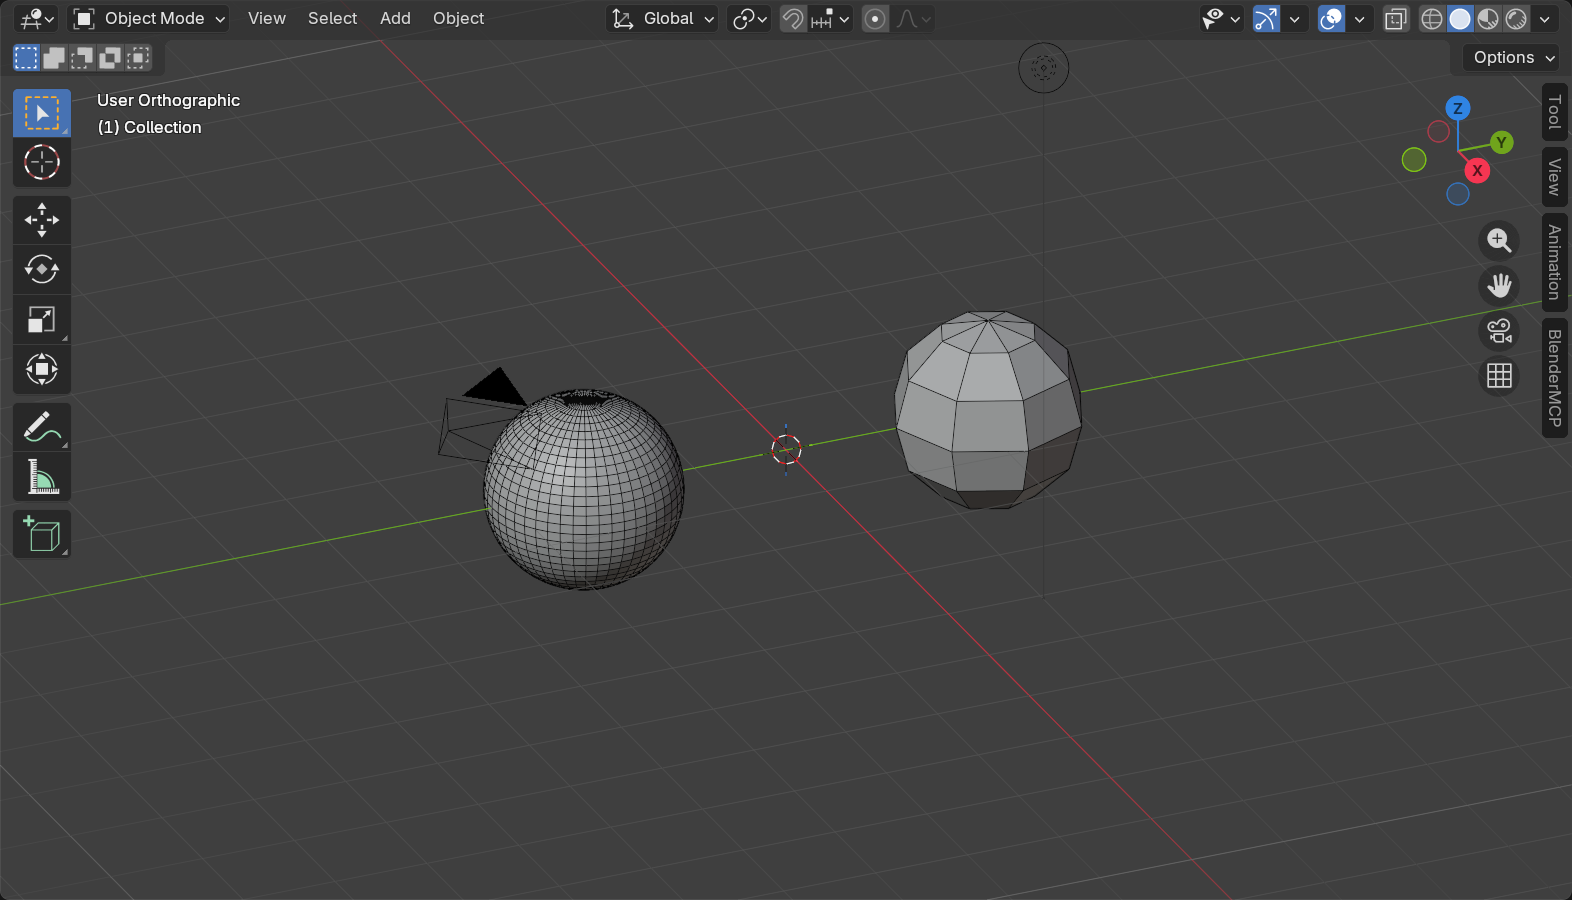The image size is (1572, 900).
Task: Open the Animation sidebar tab
Action: coord(1555,262)
